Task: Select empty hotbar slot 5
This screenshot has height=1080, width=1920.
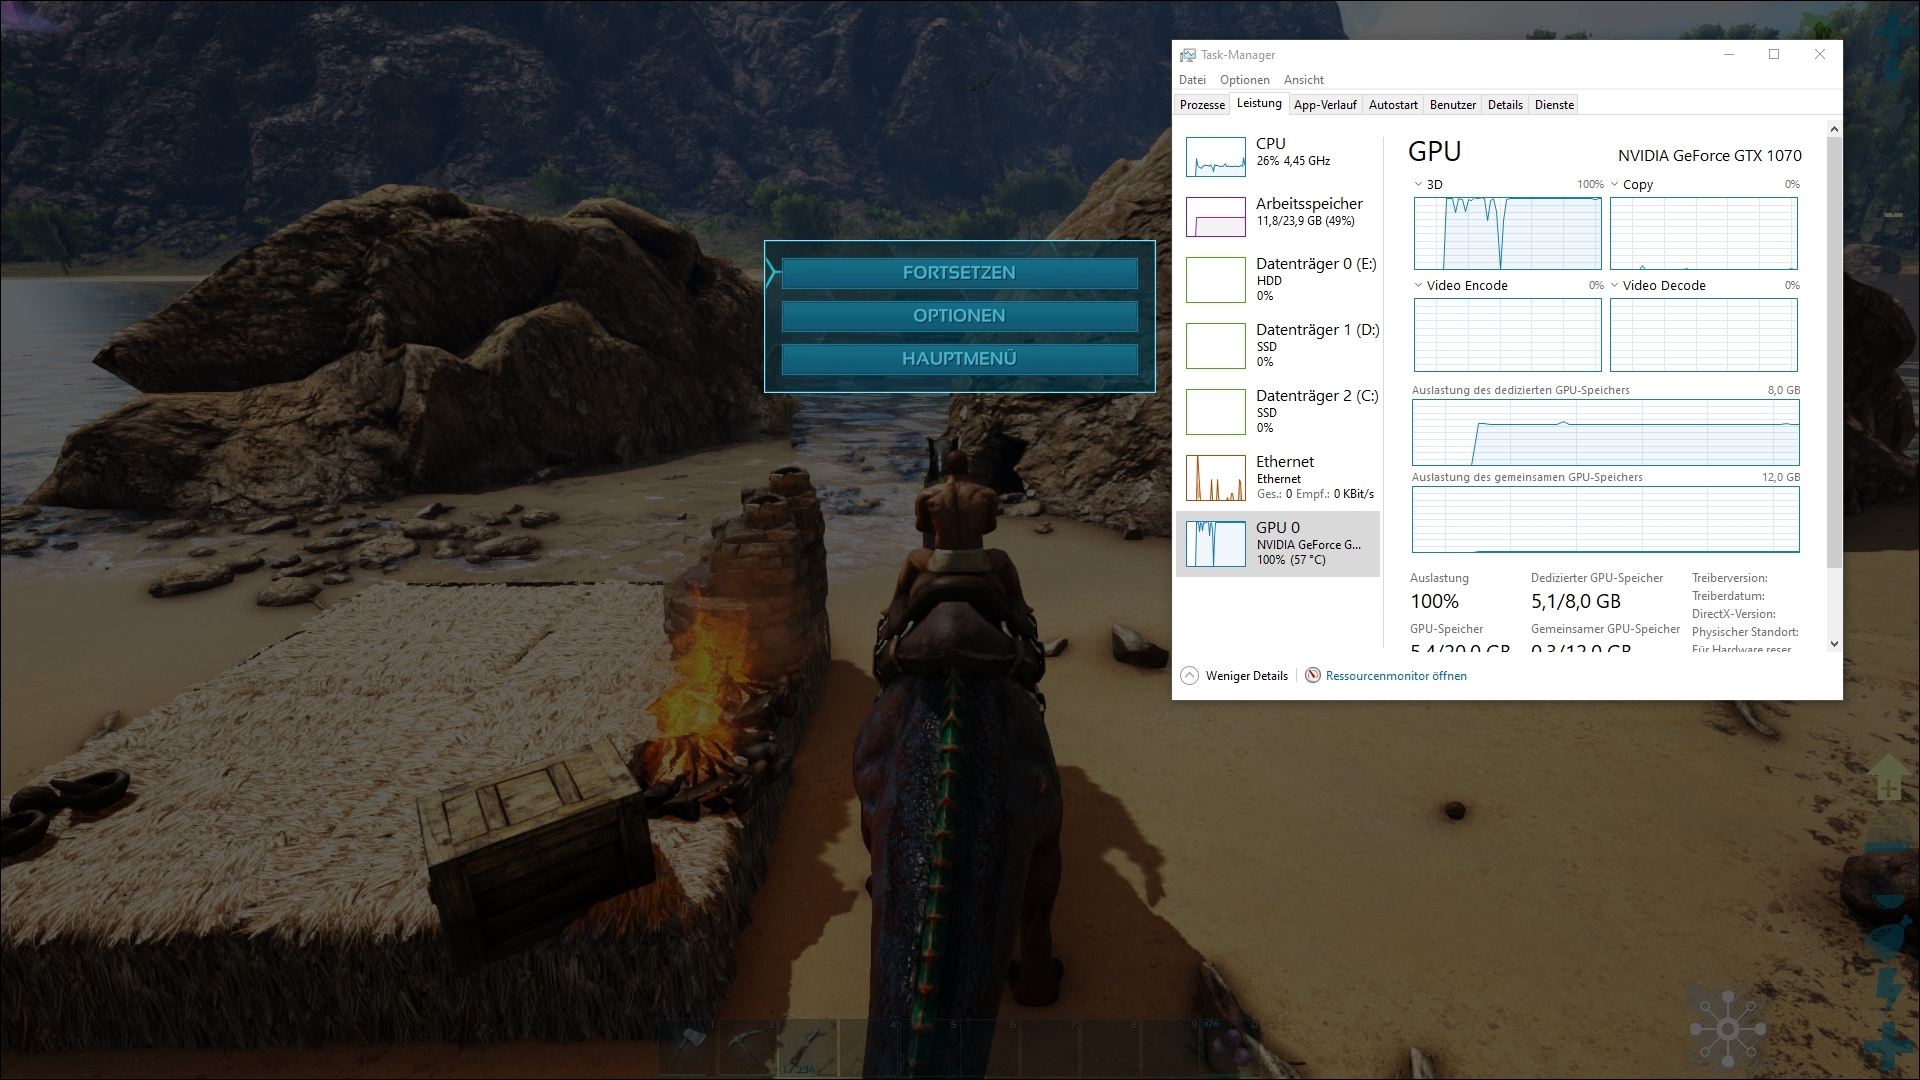Action: click(930, 1047)
